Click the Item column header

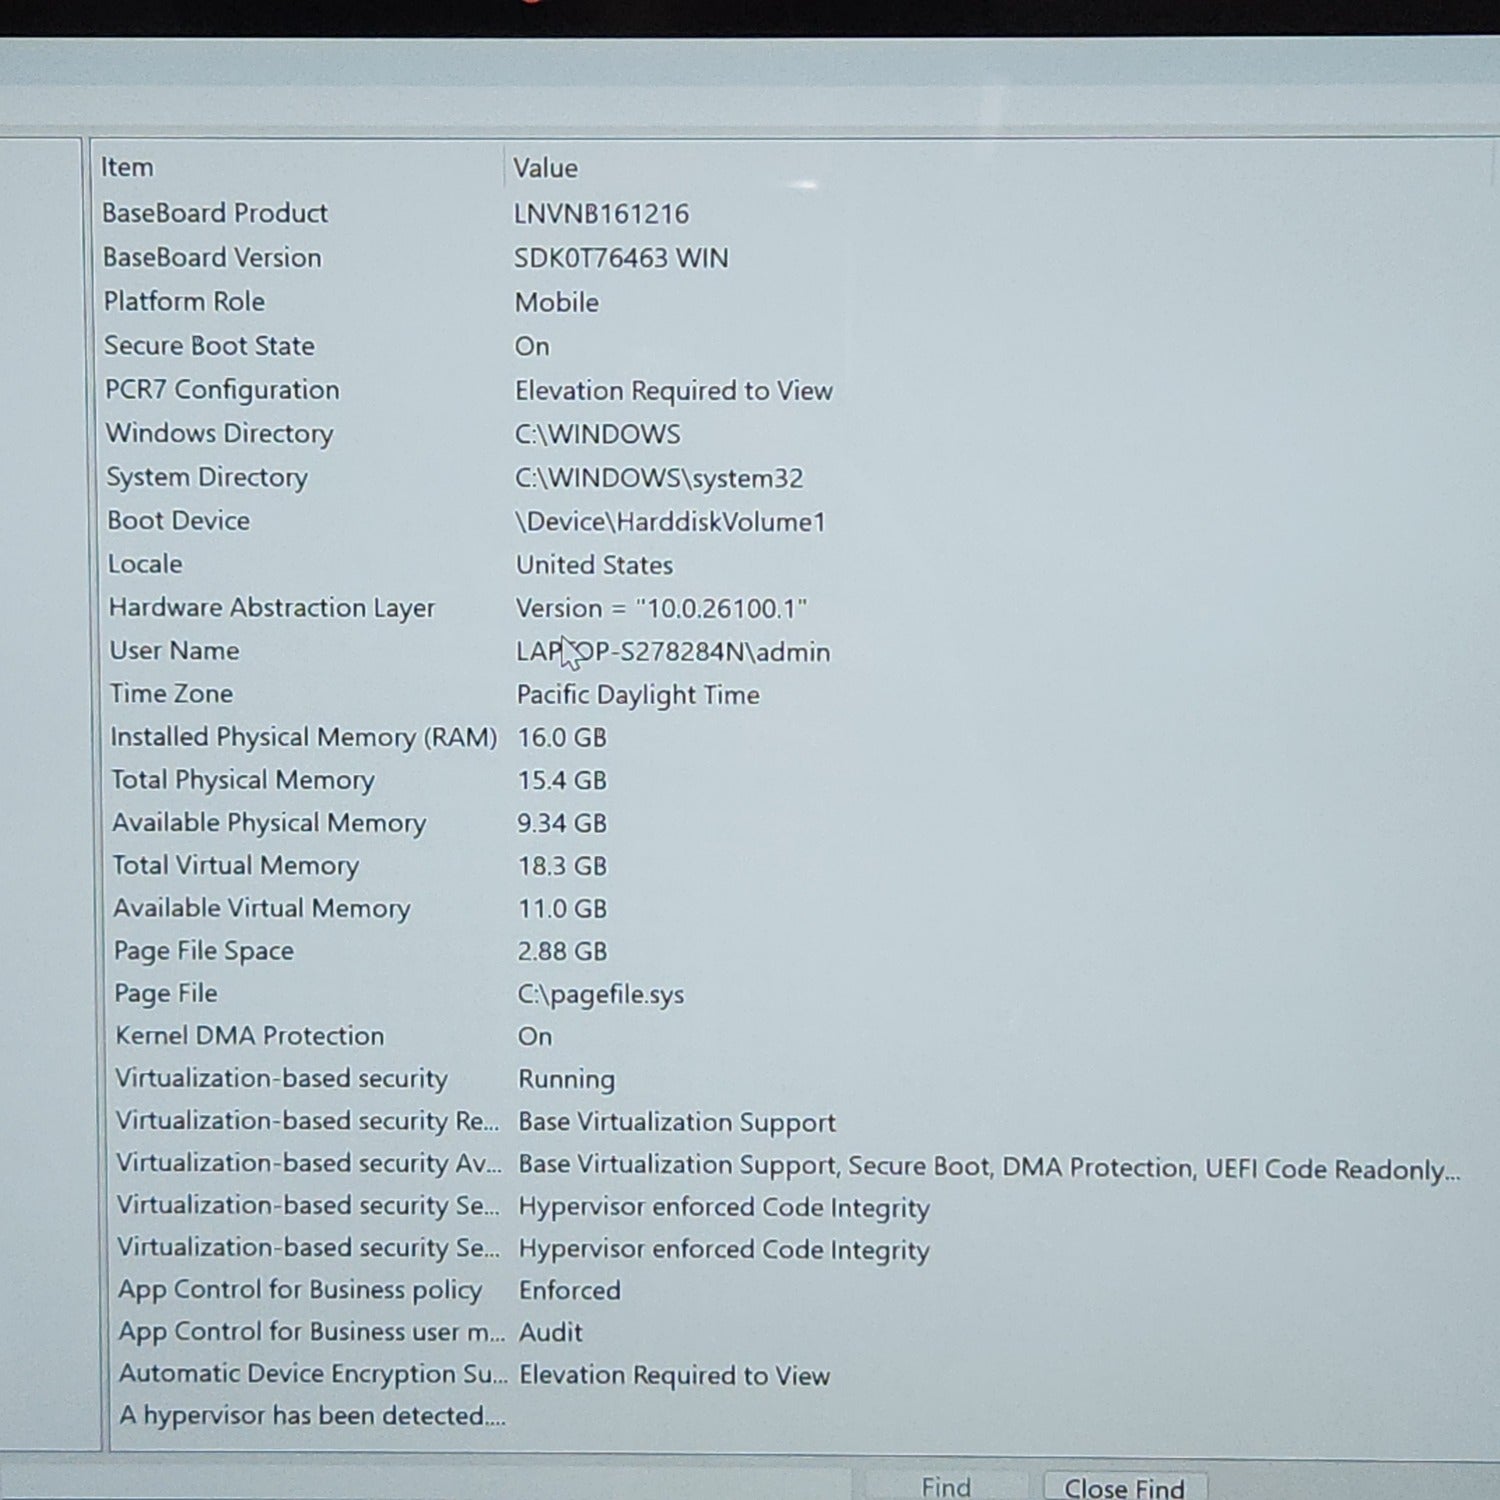point(128,167)
